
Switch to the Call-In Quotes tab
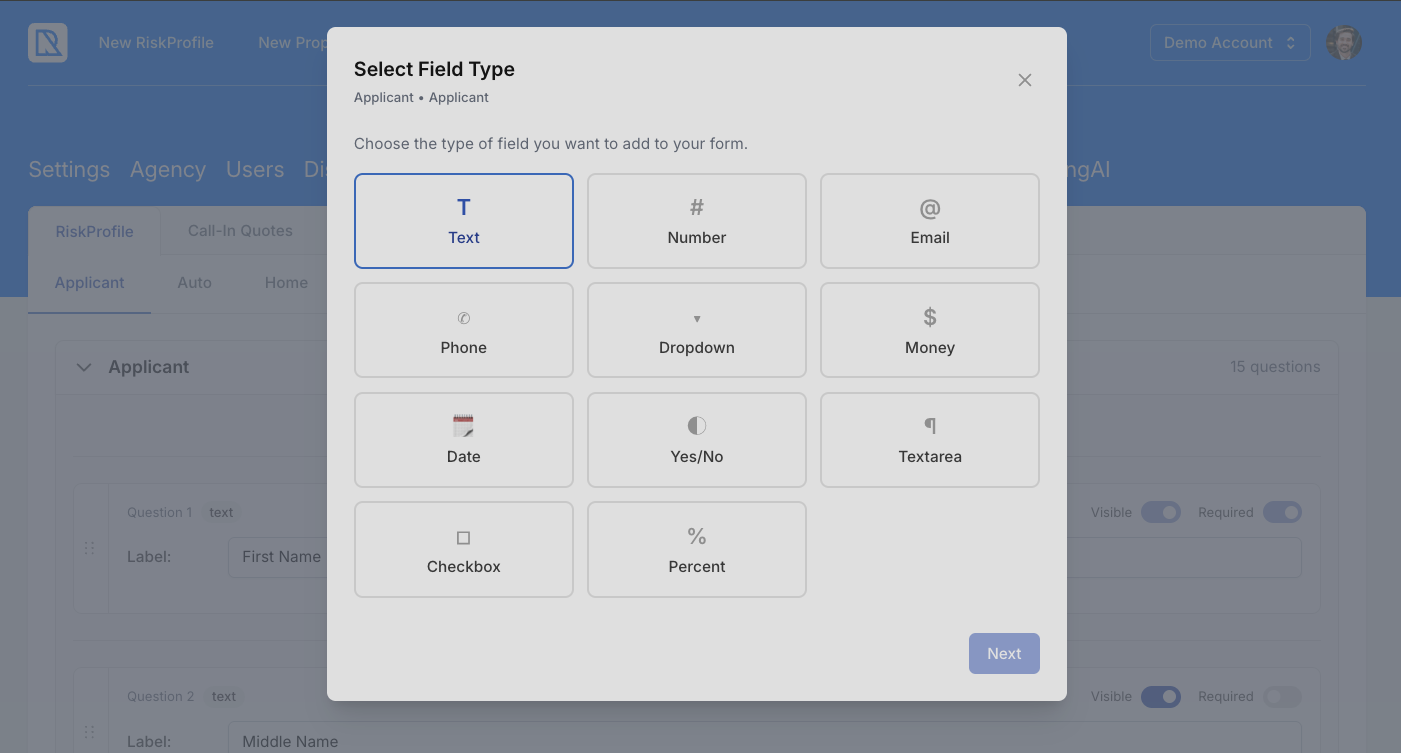pyautogui.click(x=240, y=231)
